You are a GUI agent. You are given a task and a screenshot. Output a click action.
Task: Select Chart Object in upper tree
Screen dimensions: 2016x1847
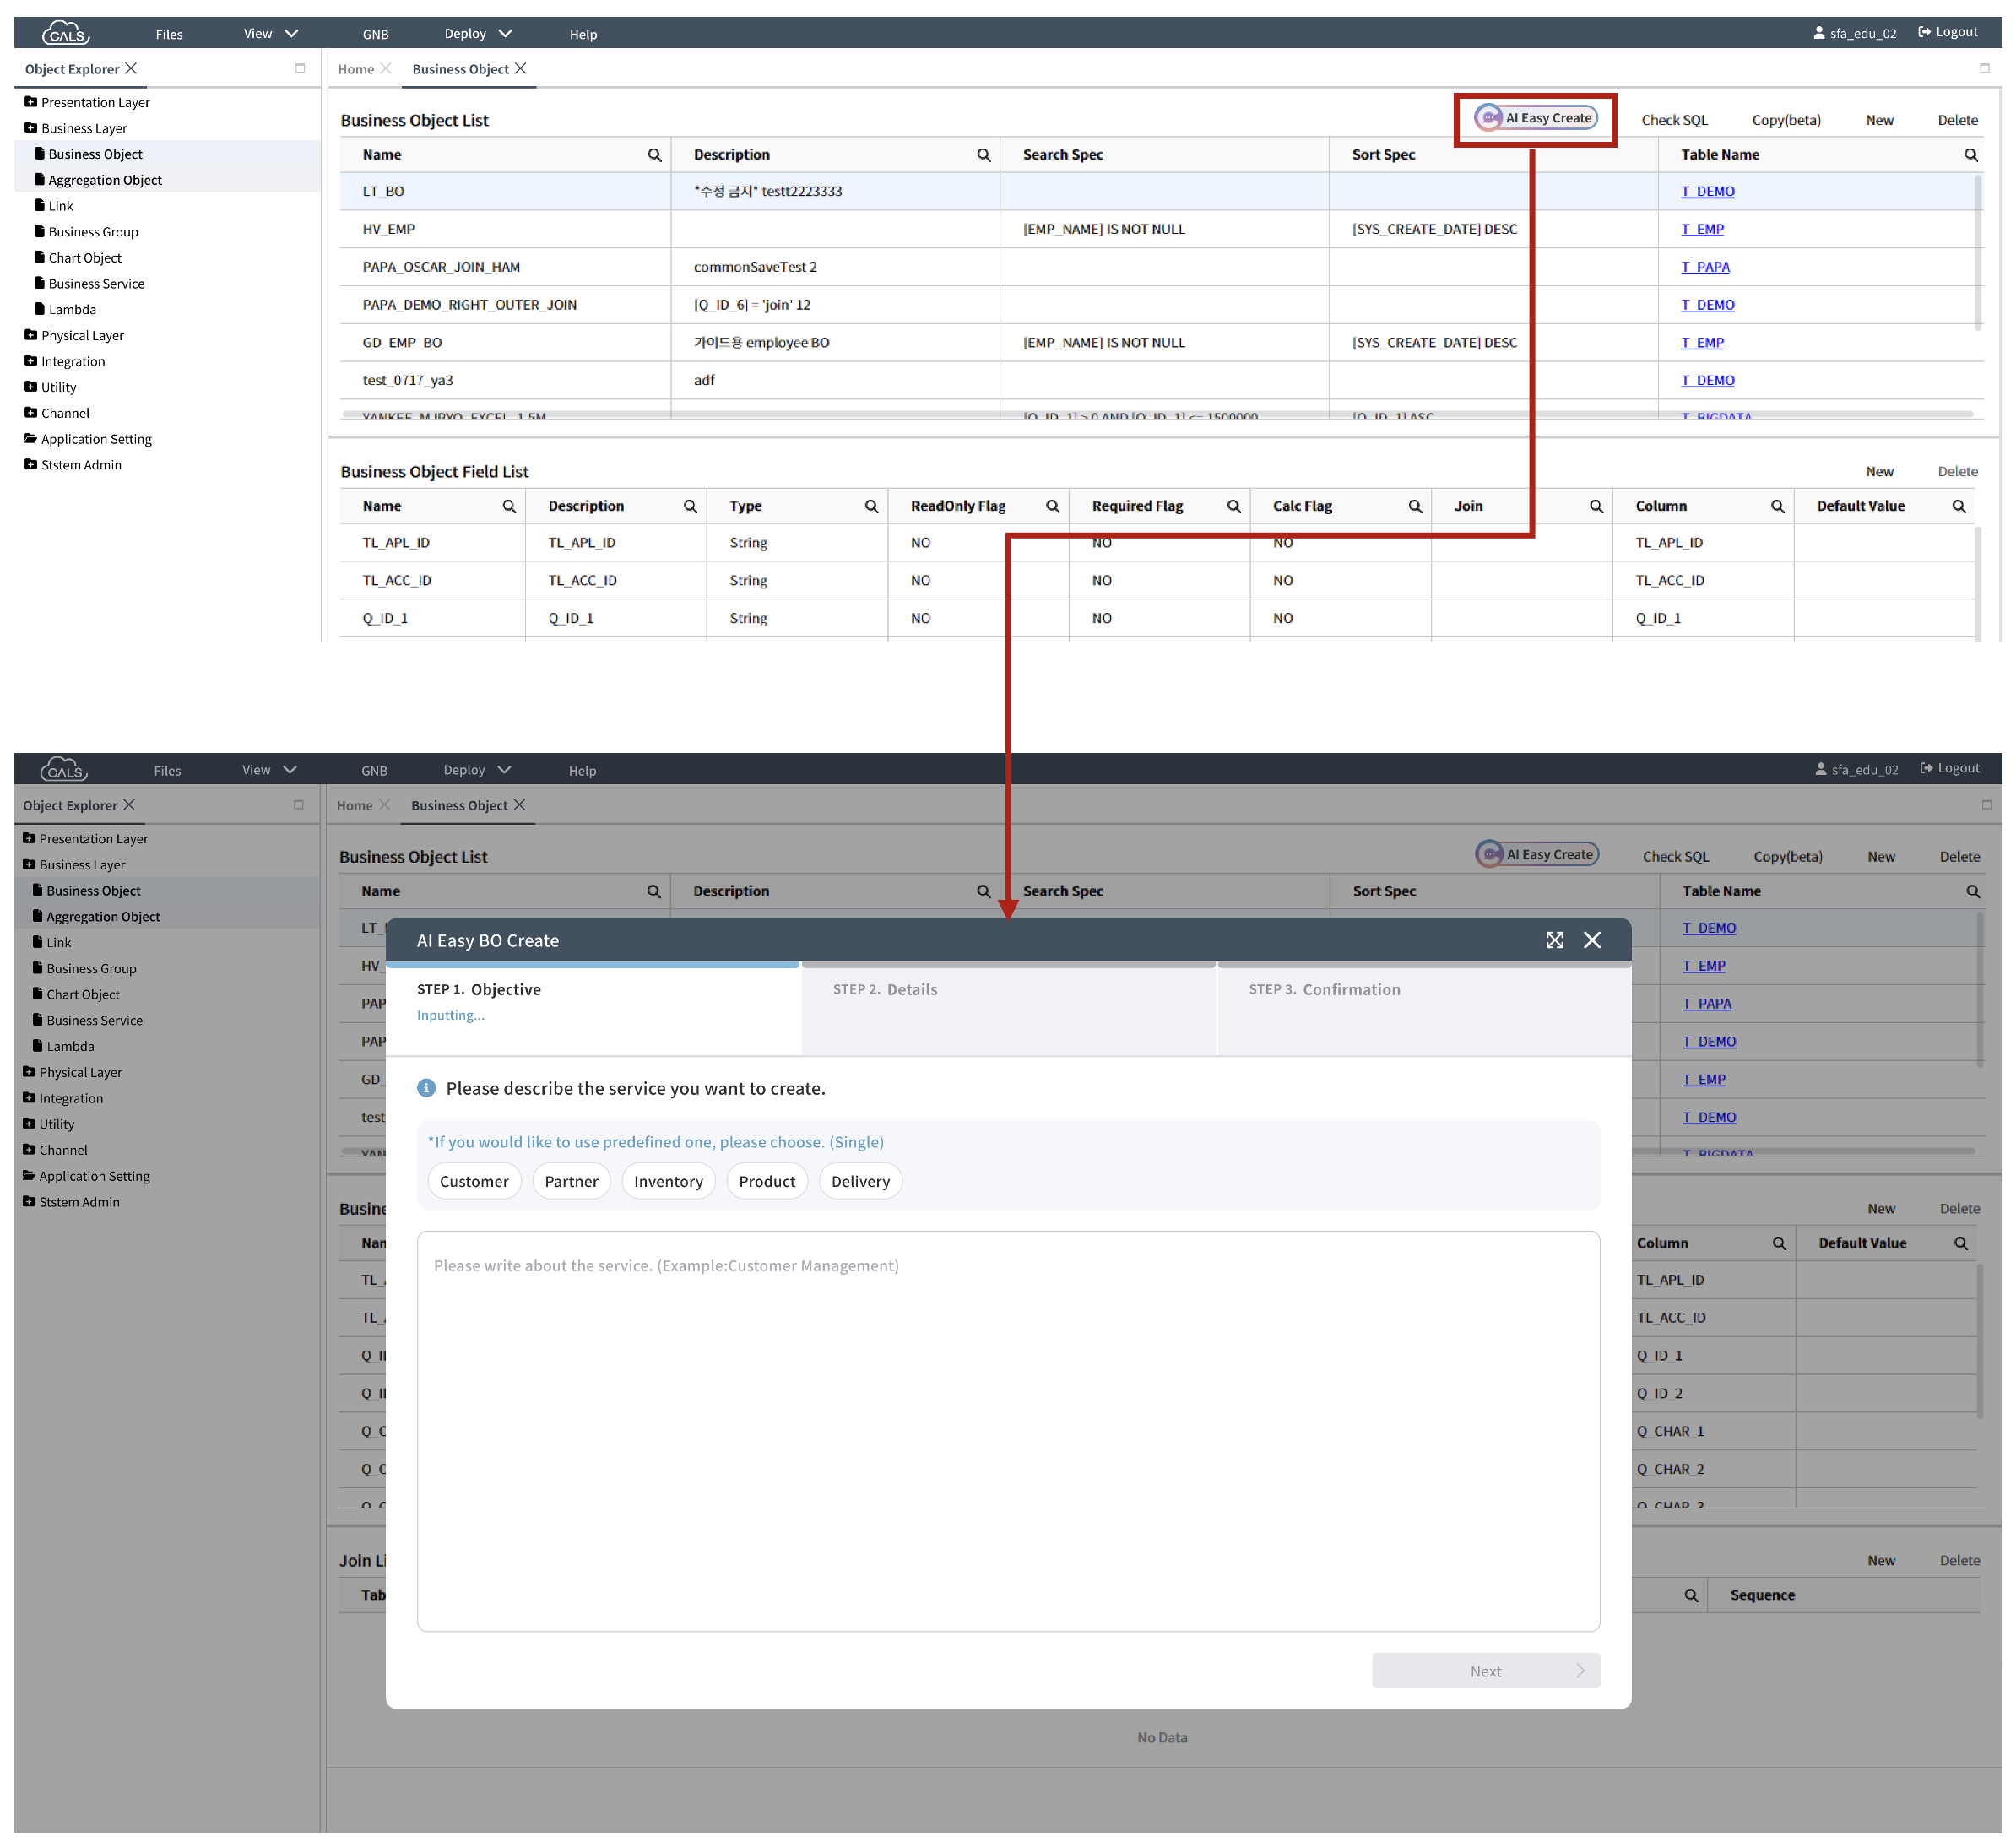pos(85,258)
